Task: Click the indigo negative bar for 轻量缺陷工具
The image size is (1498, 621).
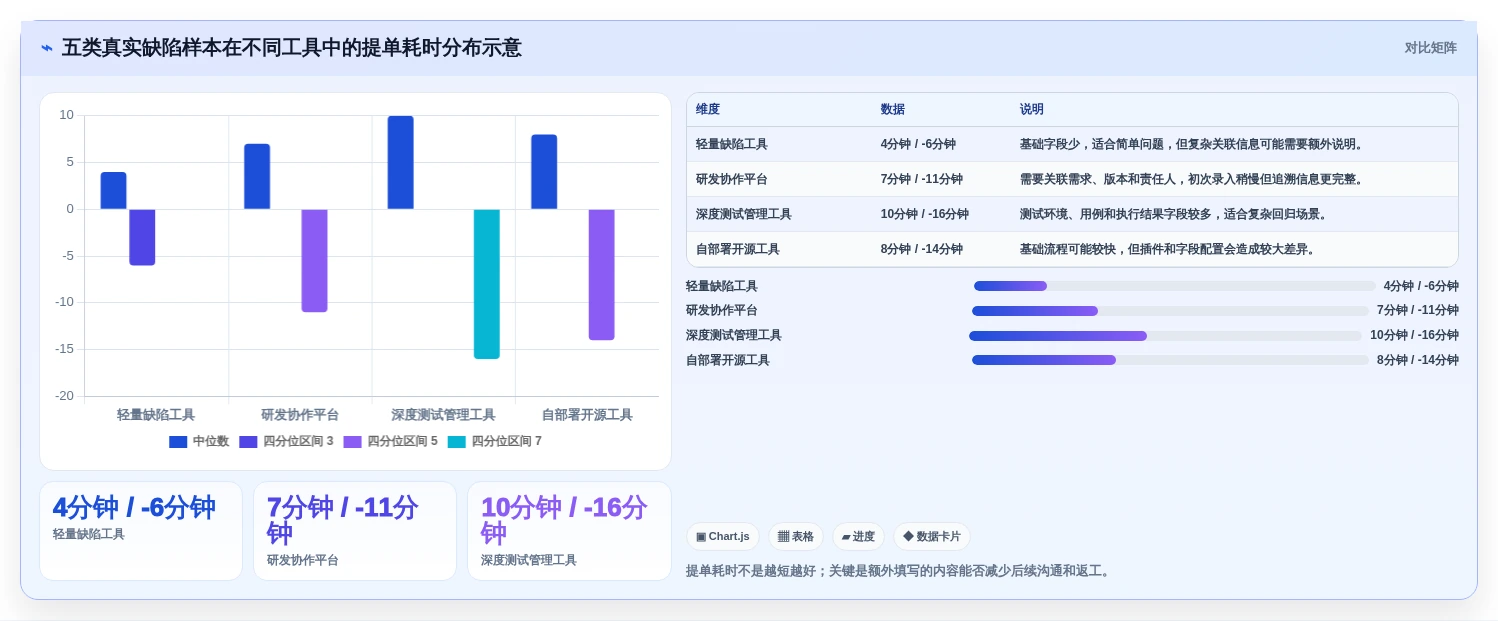Action: pos(142,237)
